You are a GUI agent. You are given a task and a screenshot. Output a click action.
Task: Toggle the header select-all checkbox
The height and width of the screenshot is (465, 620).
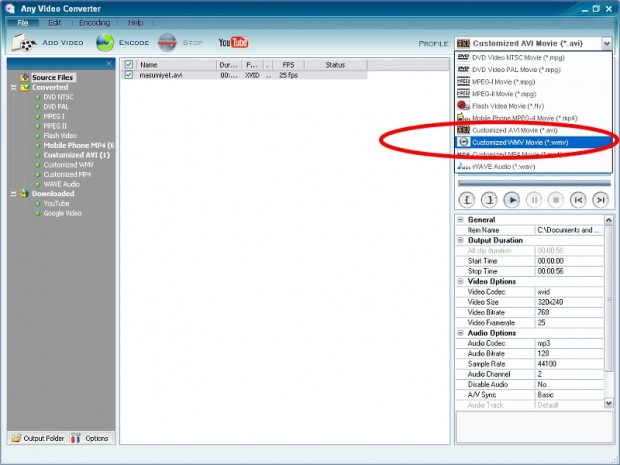(x=129, y=64)
